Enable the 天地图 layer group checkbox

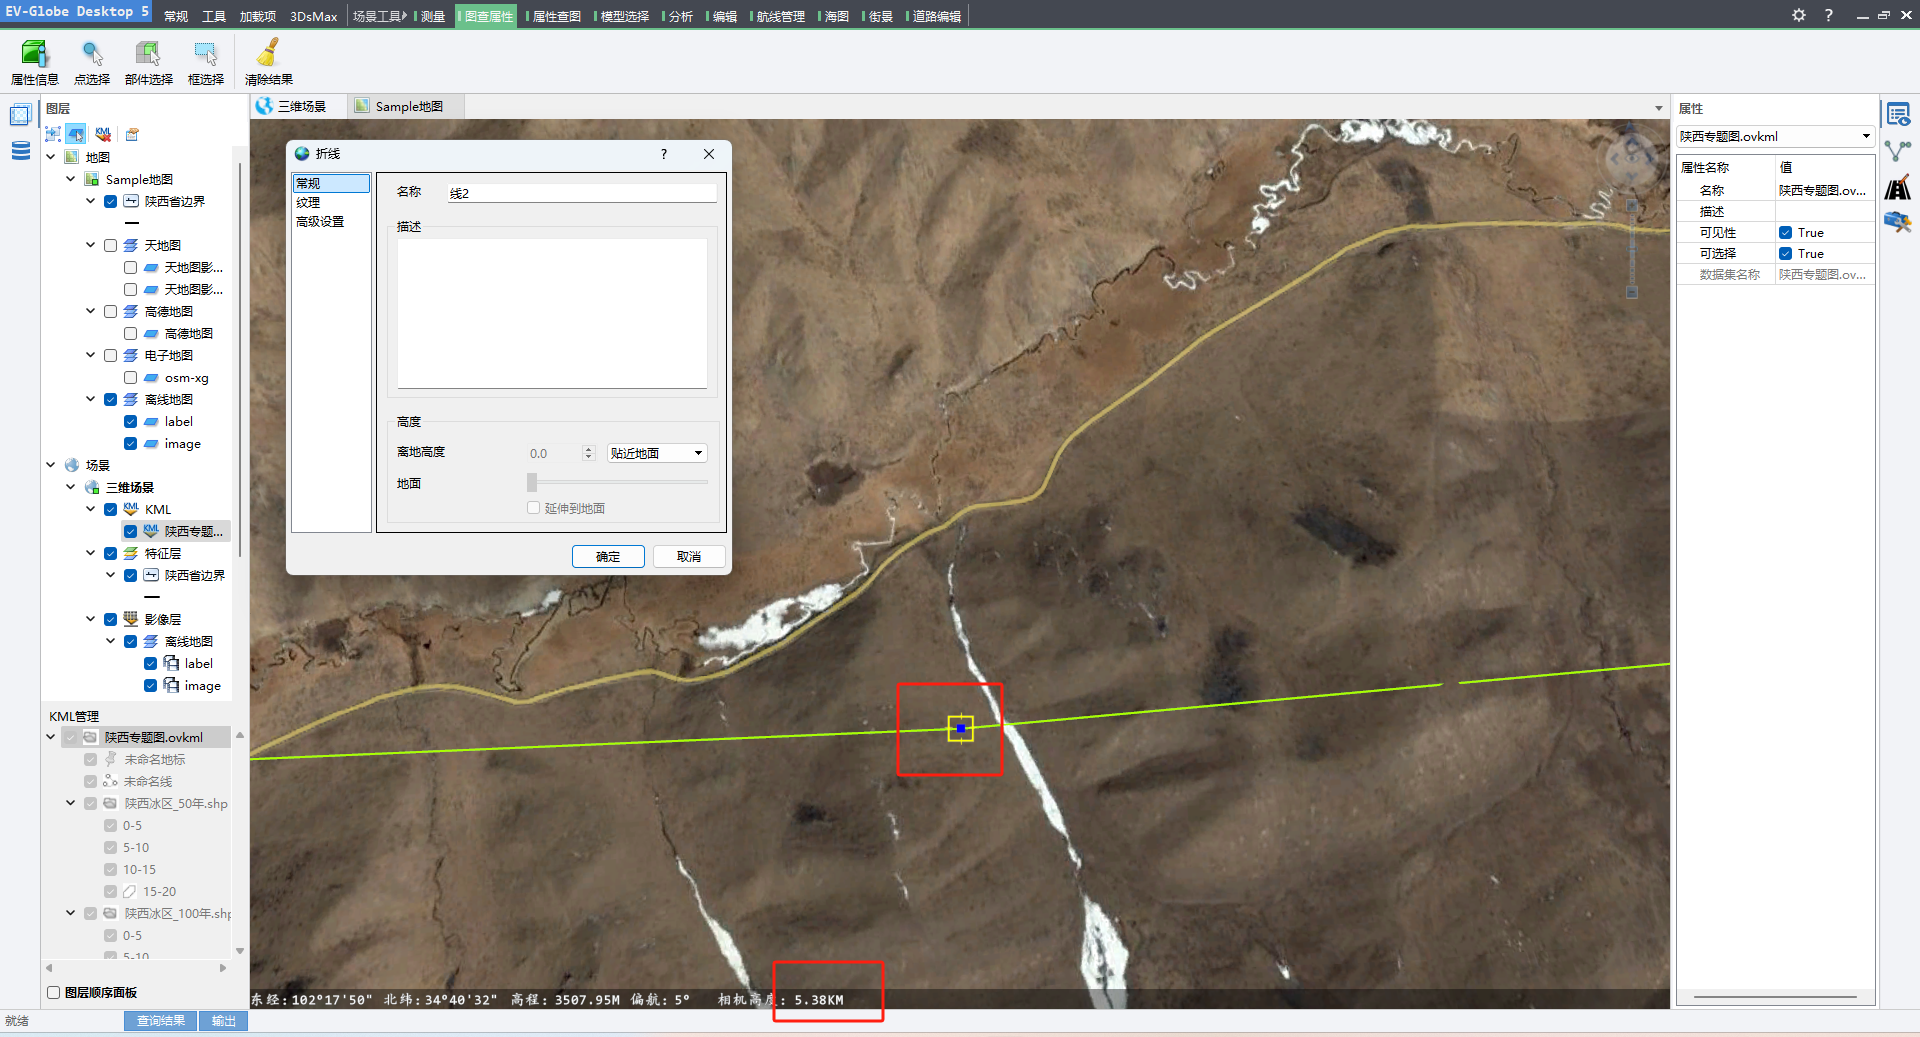point(111,245)
